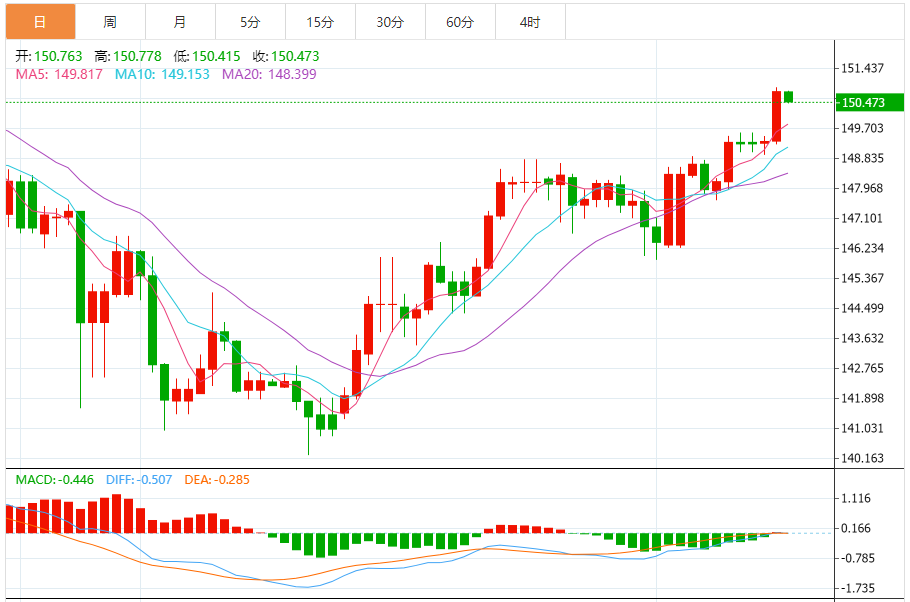Click the 1.116 MACD axis label
Image resolution: width=910 pixels, height=602 pixels.
856,498
